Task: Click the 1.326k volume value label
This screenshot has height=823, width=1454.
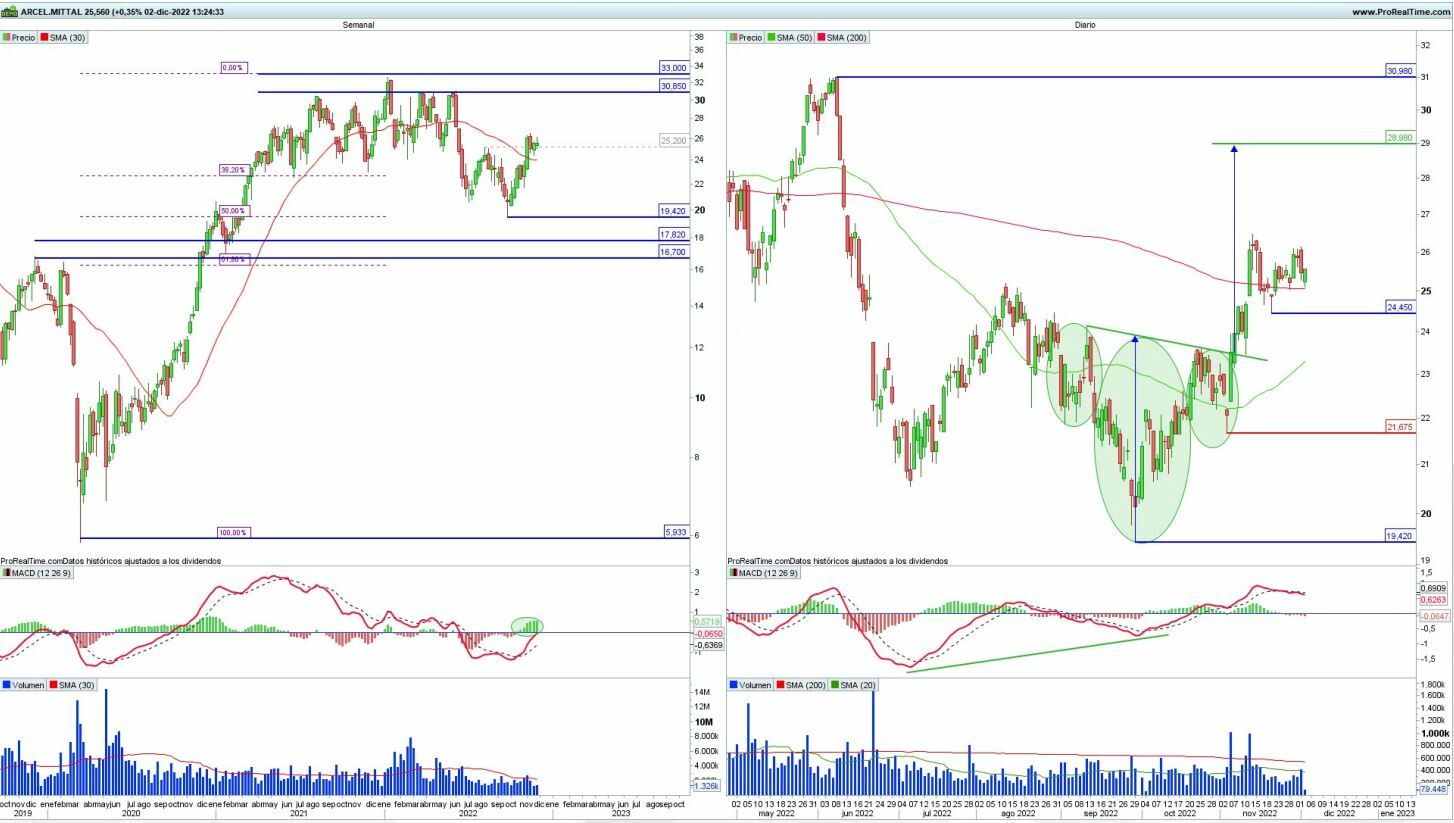Action: [x=705, y=786]
